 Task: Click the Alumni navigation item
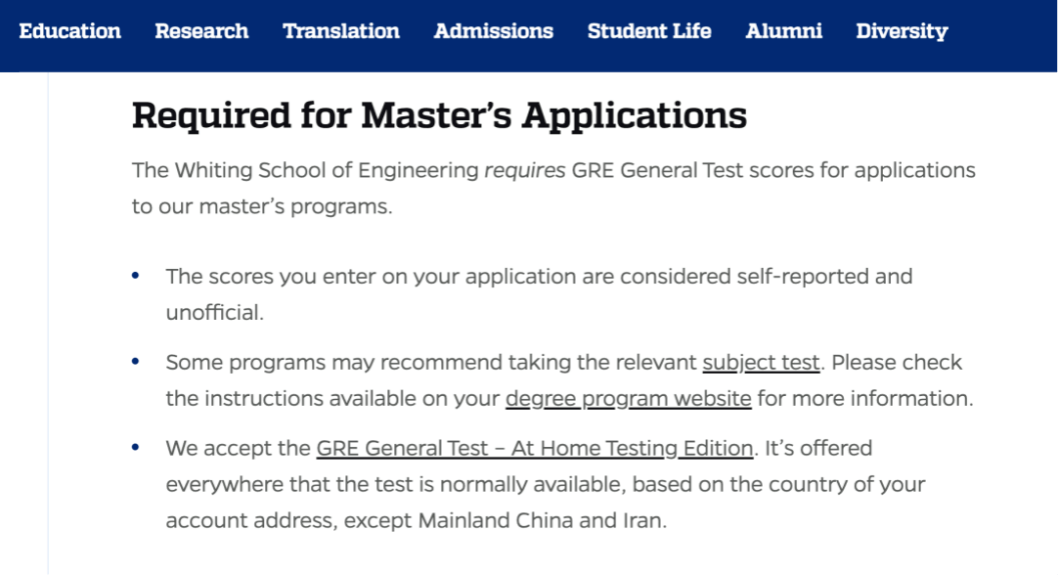(784, 31)
